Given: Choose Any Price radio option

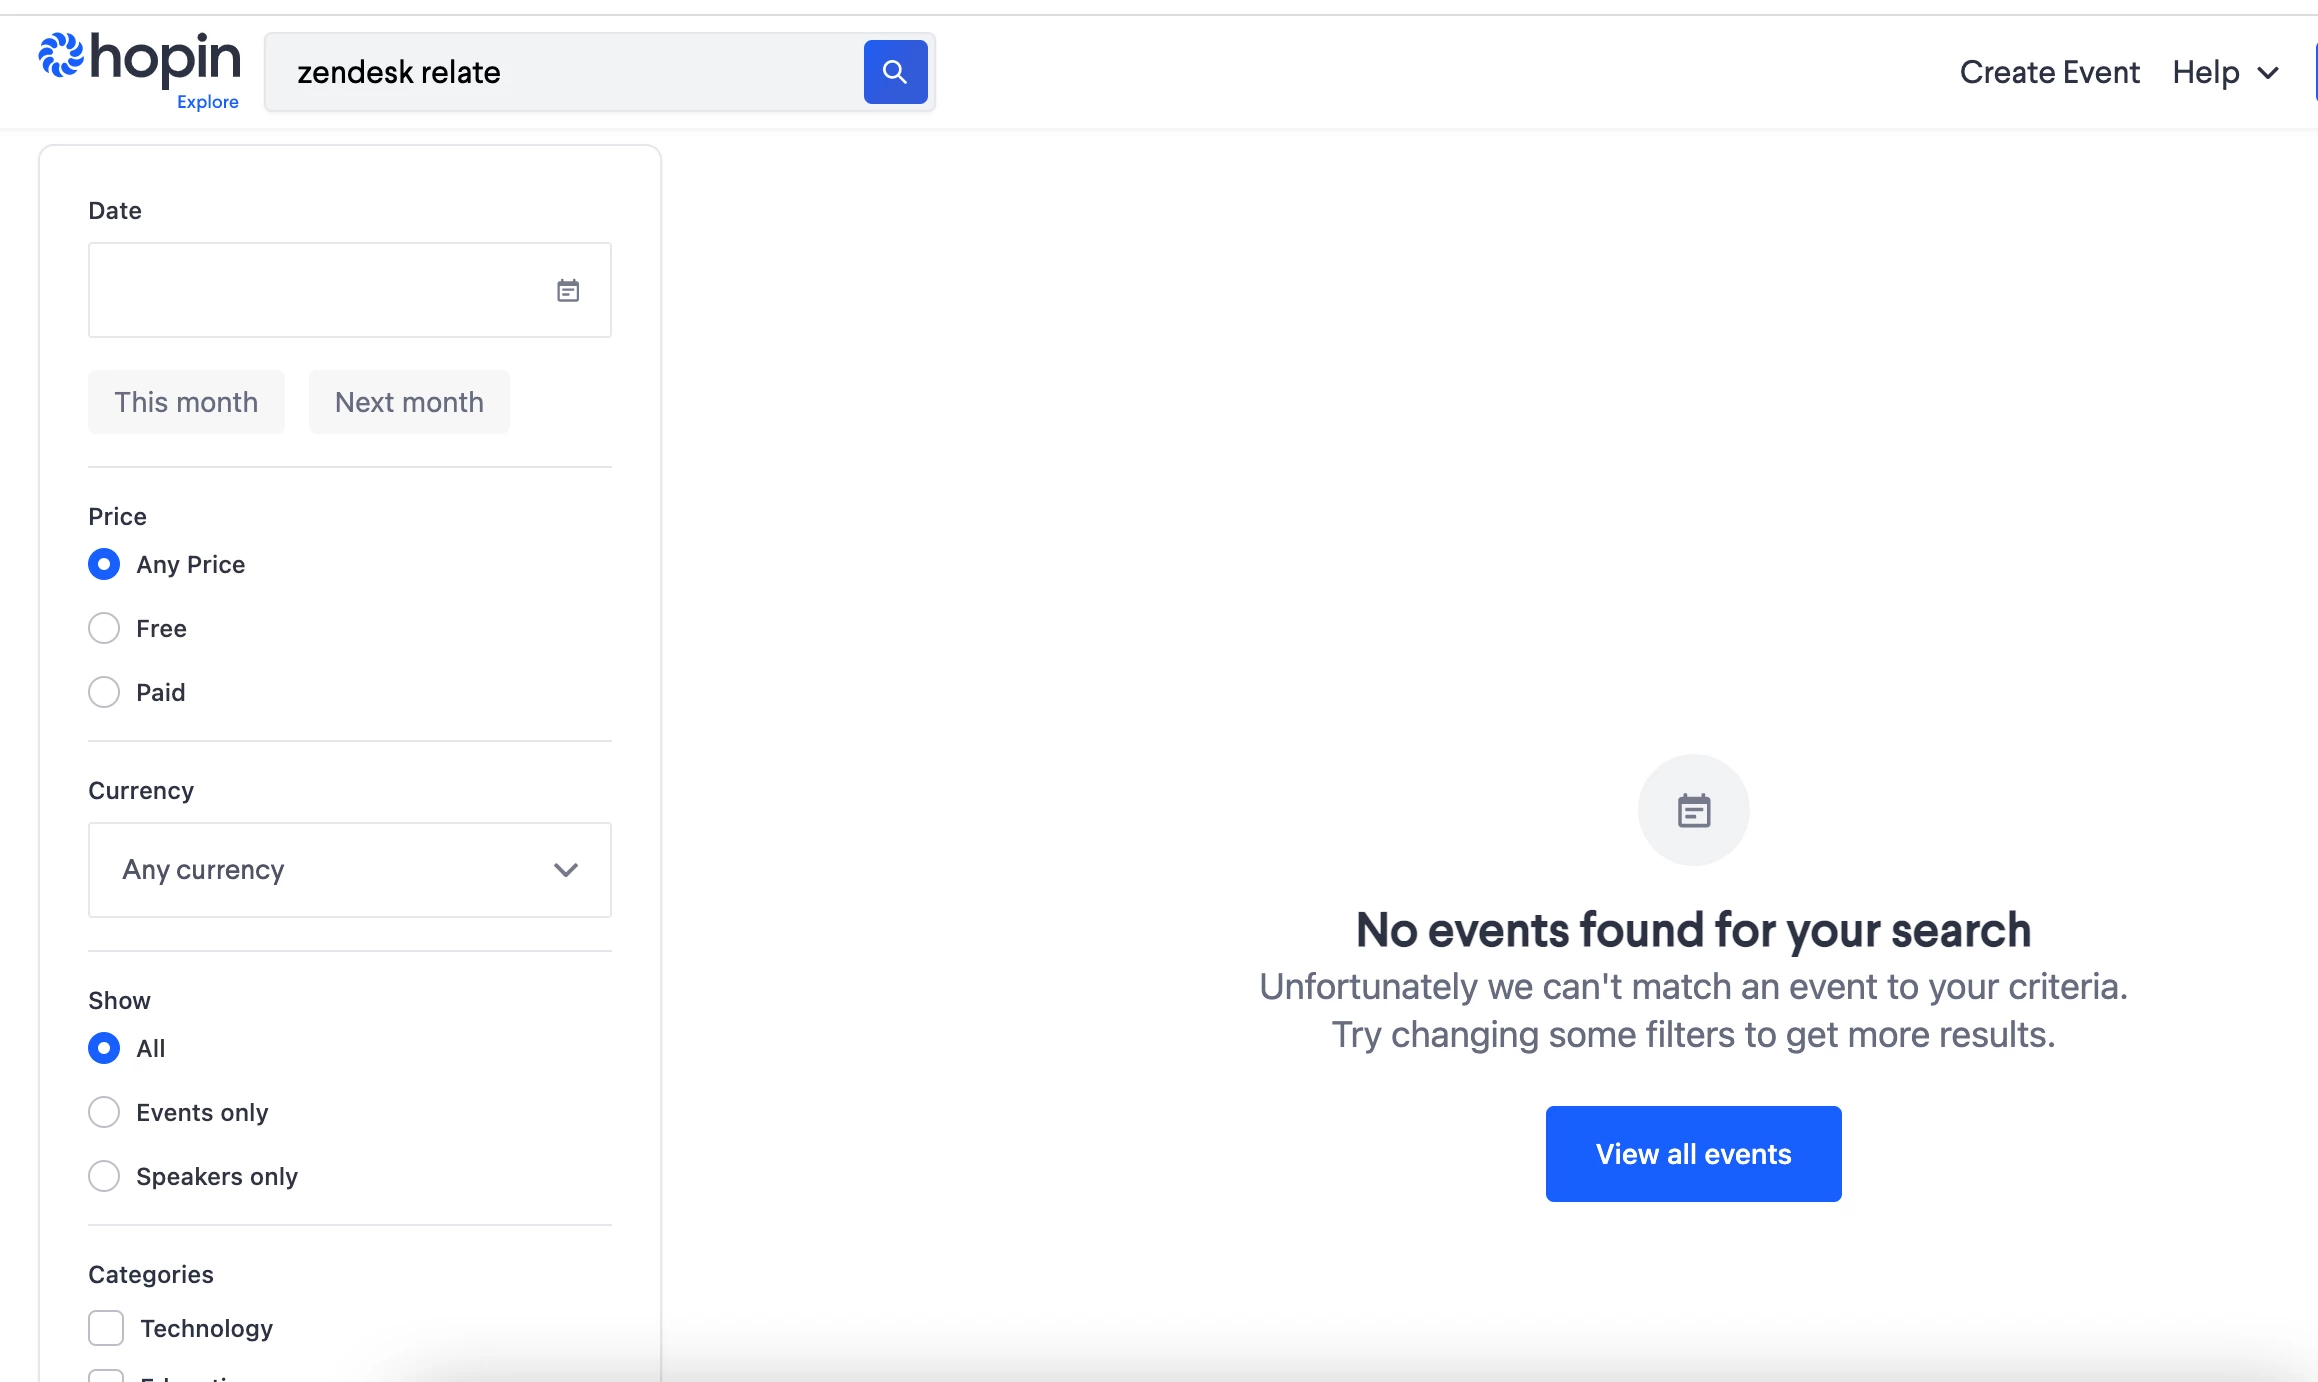Looking at the screenshot, I should click(104, 564).
